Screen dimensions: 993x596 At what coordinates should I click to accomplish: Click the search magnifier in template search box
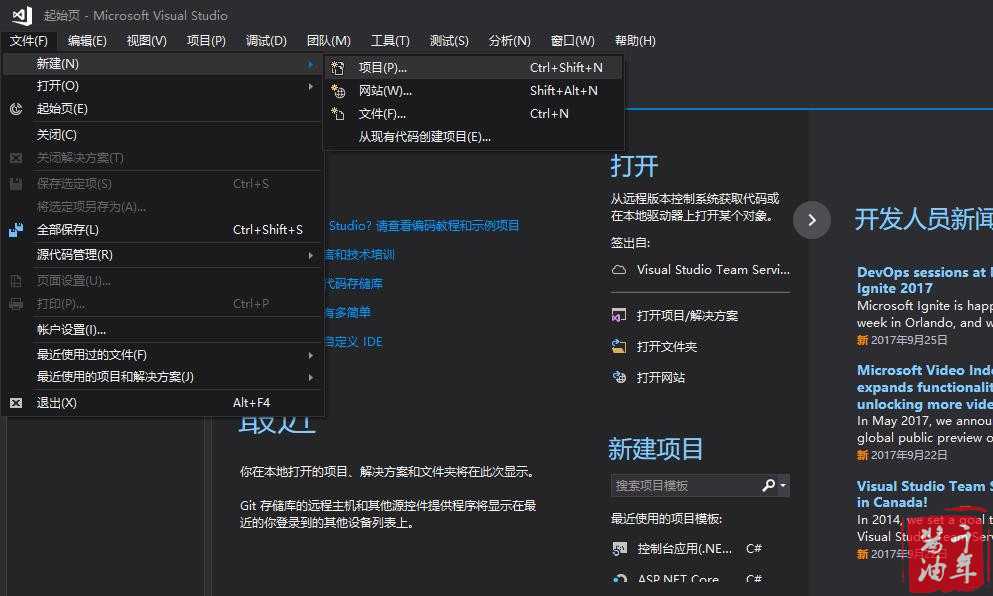(768, 486)
